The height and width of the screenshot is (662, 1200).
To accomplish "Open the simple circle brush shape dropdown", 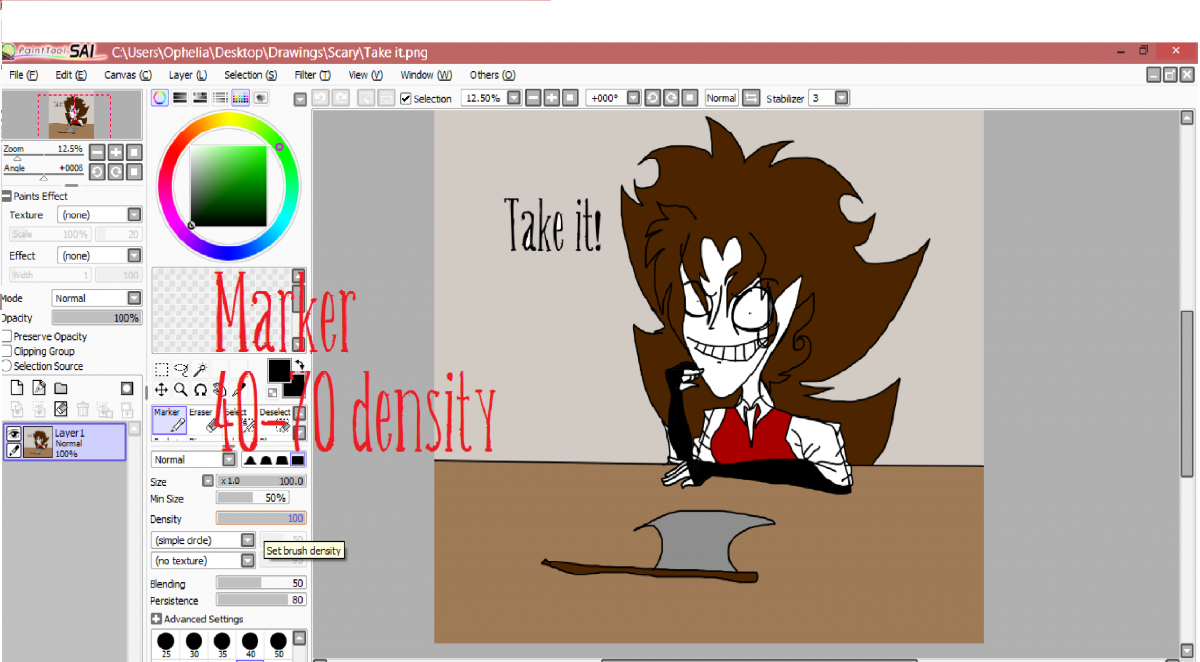I will point(248,540).
